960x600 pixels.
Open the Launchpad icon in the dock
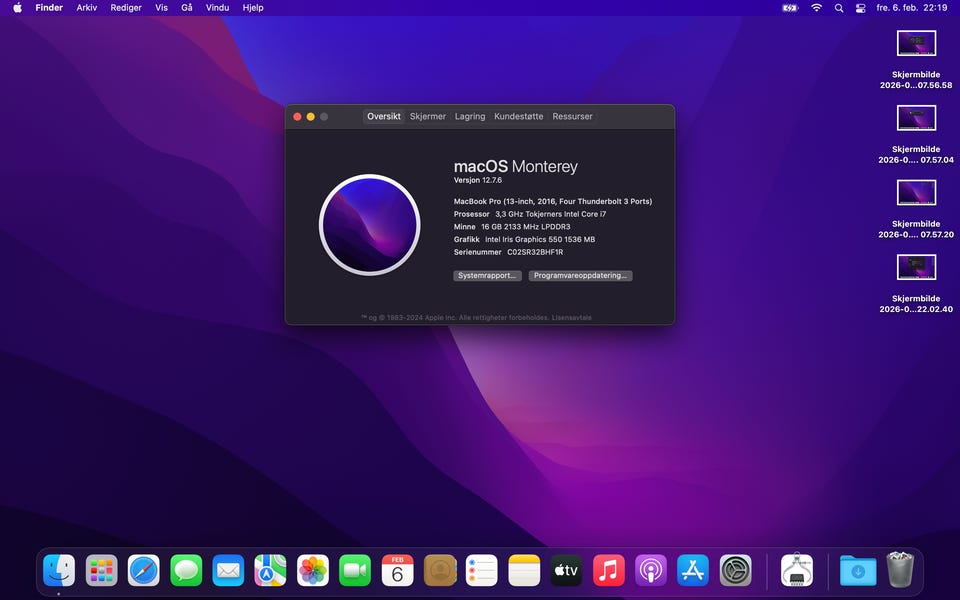pos(101,571)
